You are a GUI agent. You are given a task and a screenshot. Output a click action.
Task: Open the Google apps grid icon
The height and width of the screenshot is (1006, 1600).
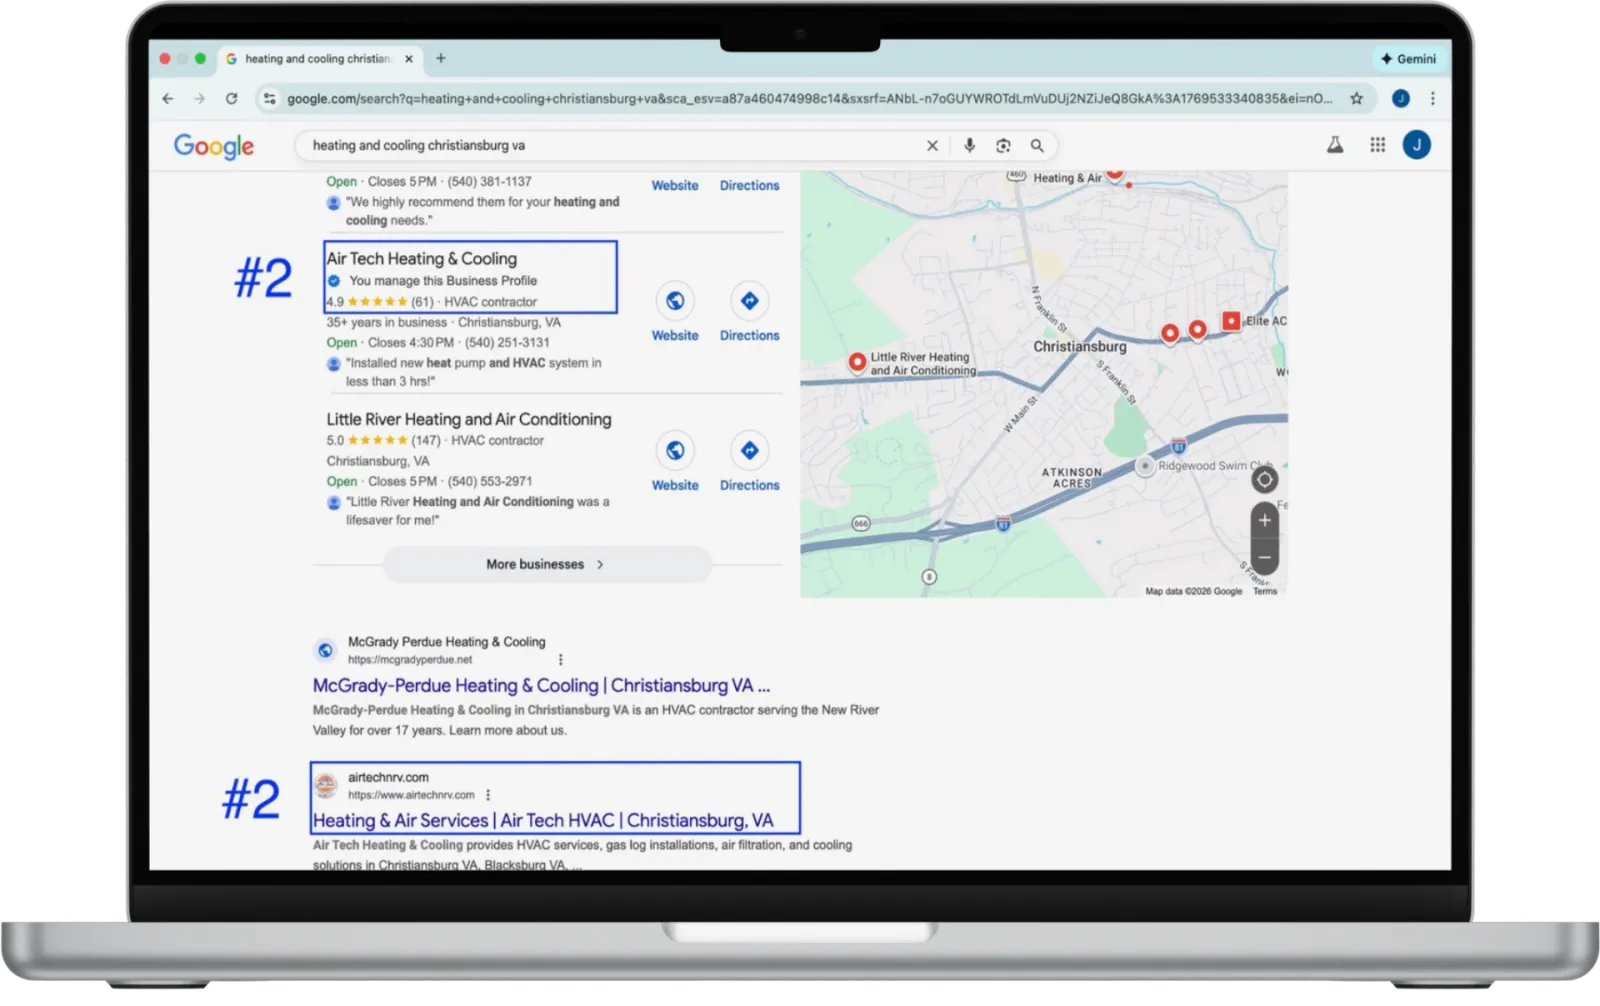pos(1378,146)
